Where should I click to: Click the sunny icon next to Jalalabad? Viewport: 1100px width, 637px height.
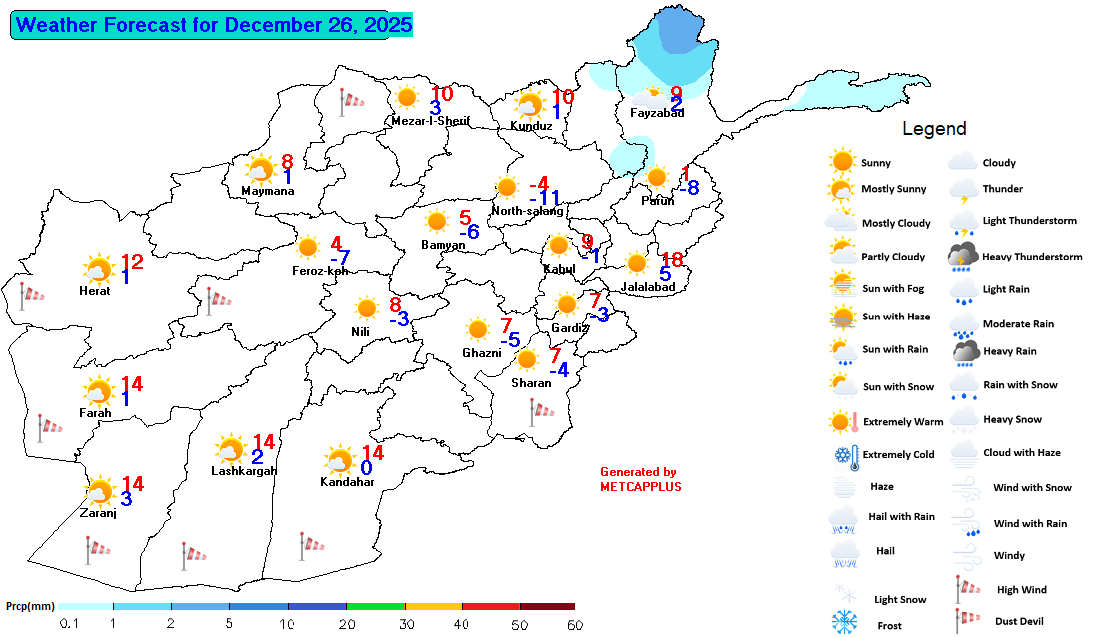click(636, 264)
